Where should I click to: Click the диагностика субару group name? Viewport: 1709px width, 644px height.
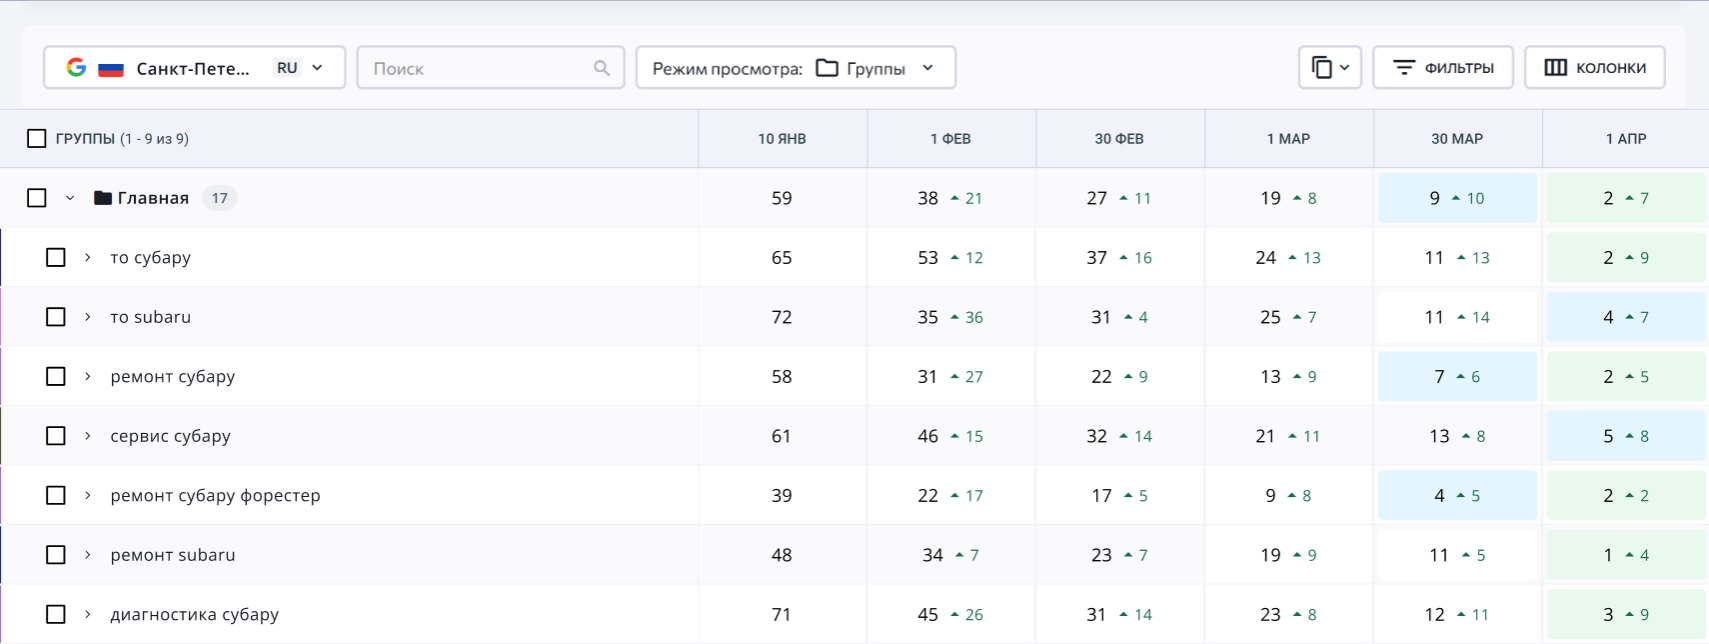pyautogui.click(x=195, y=615)
